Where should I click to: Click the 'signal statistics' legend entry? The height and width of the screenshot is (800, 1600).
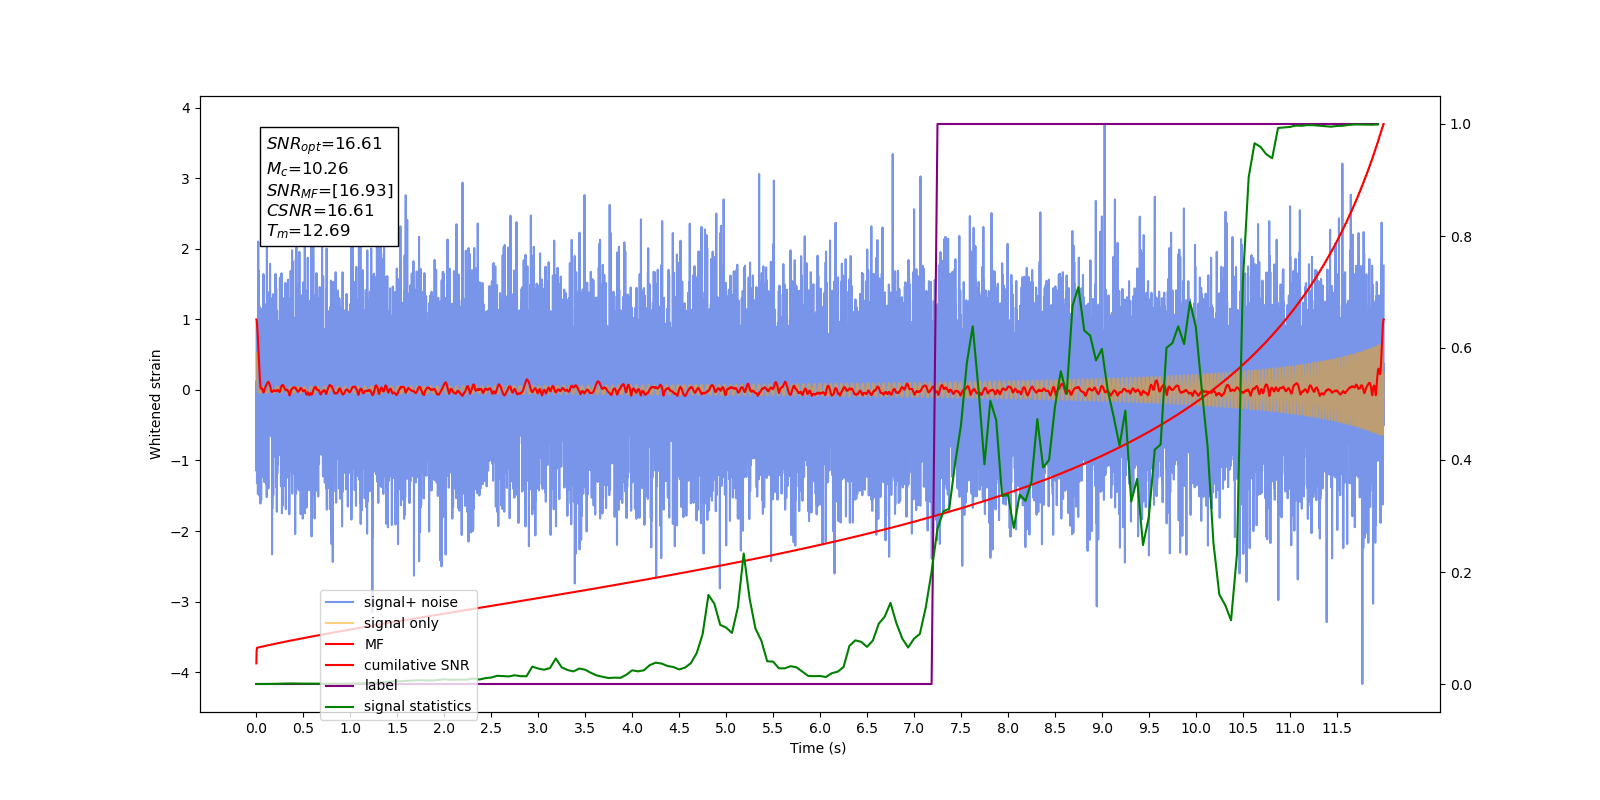click(x=399, y=706)
